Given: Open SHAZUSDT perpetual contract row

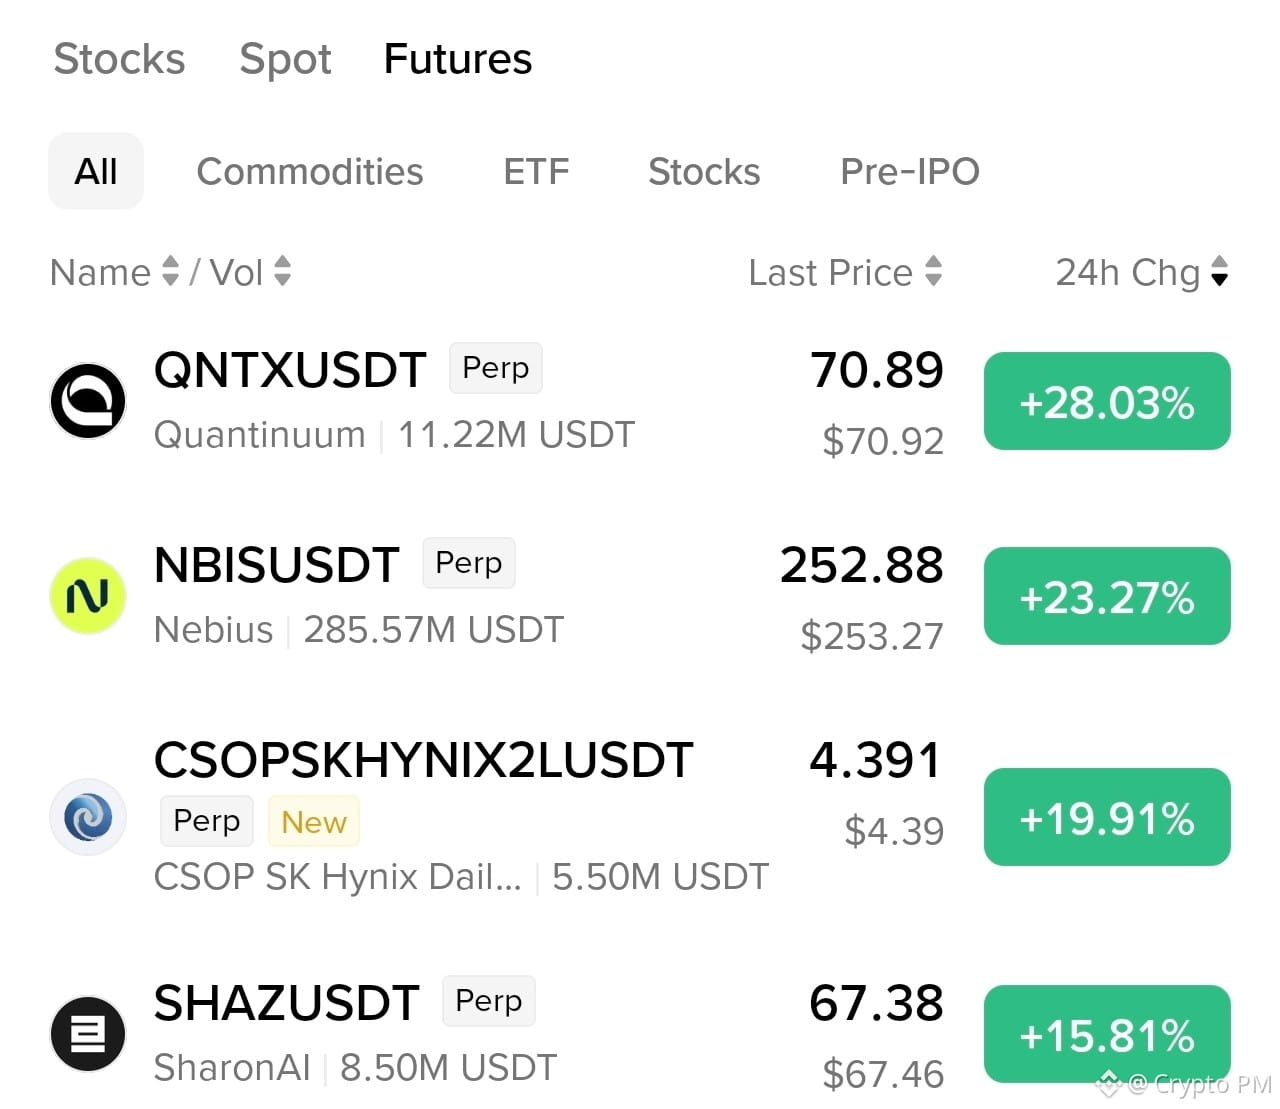Looking at the screenshot, I should 640,1034.
